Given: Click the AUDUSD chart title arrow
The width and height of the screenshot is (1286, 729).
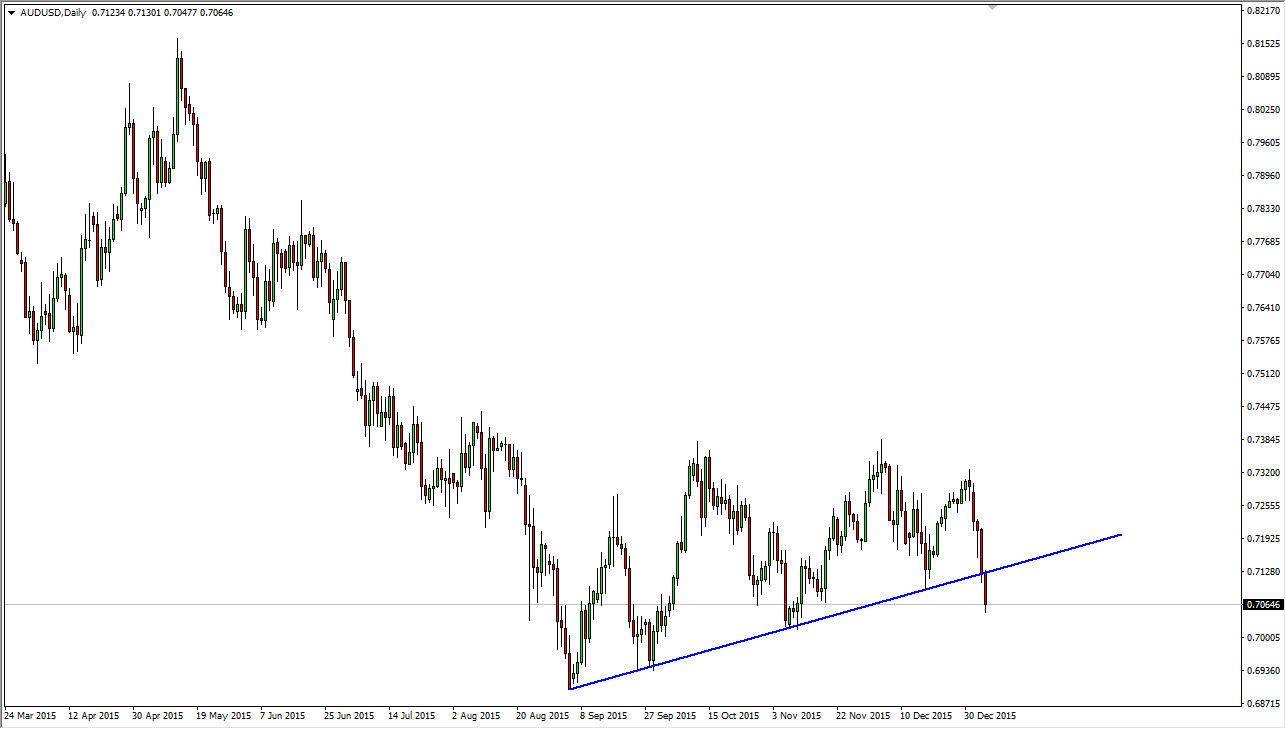Looking at the screenshot, I should click(x=11, y=13).
